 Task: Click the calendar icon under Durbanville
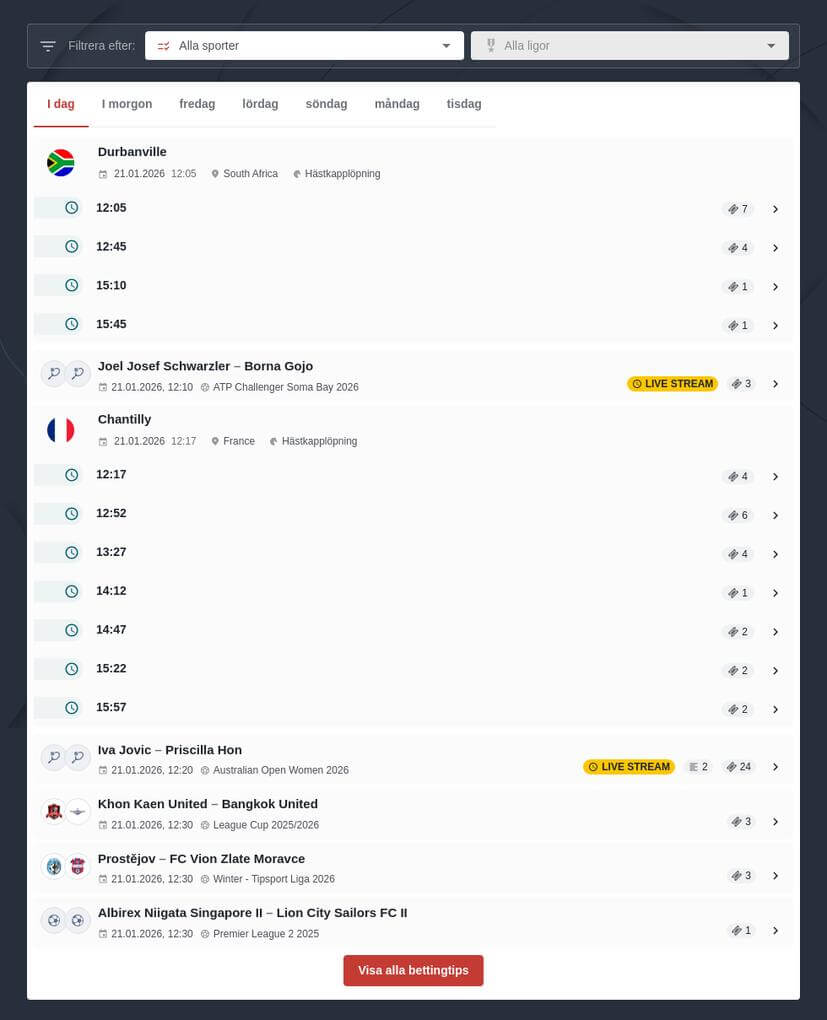click(x=103, y=173)
